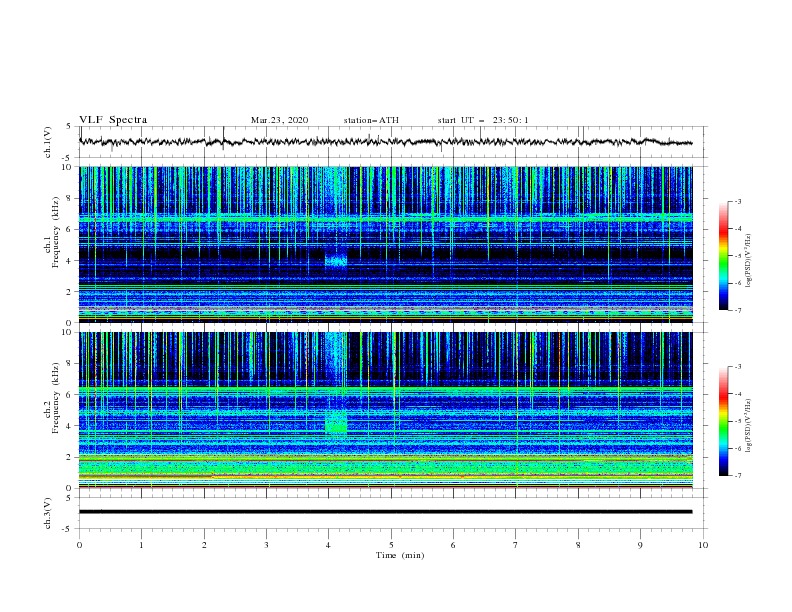This screenshot has height=612, width=792.
Task: Click the "8" tick on the Time axis
Action: point(578,545)
